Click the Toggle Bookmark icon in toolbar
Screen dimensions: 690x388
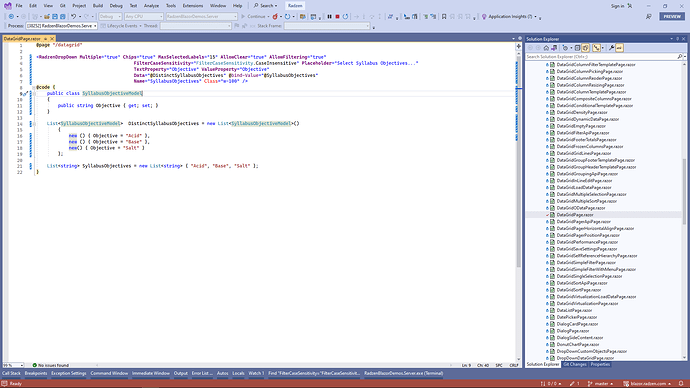coord(444,17)
